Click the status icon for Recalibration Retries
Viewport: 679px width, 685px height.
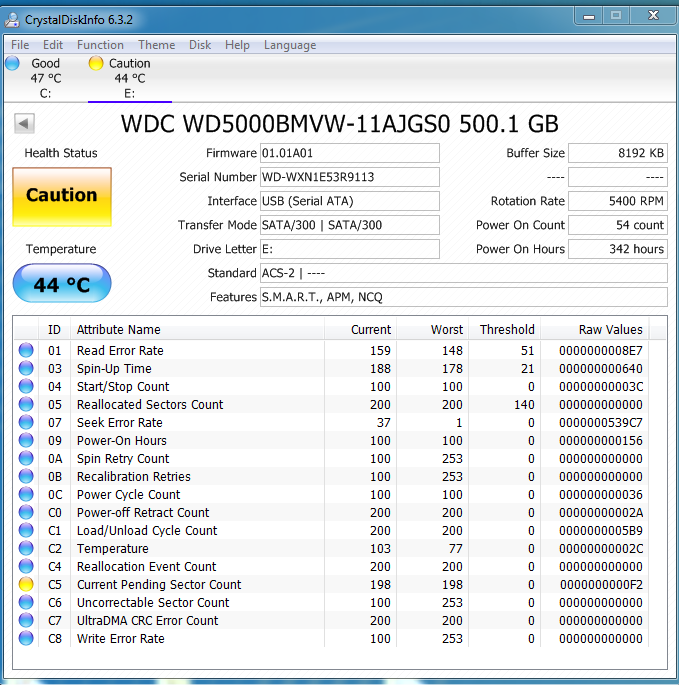[x=26, y=476]
